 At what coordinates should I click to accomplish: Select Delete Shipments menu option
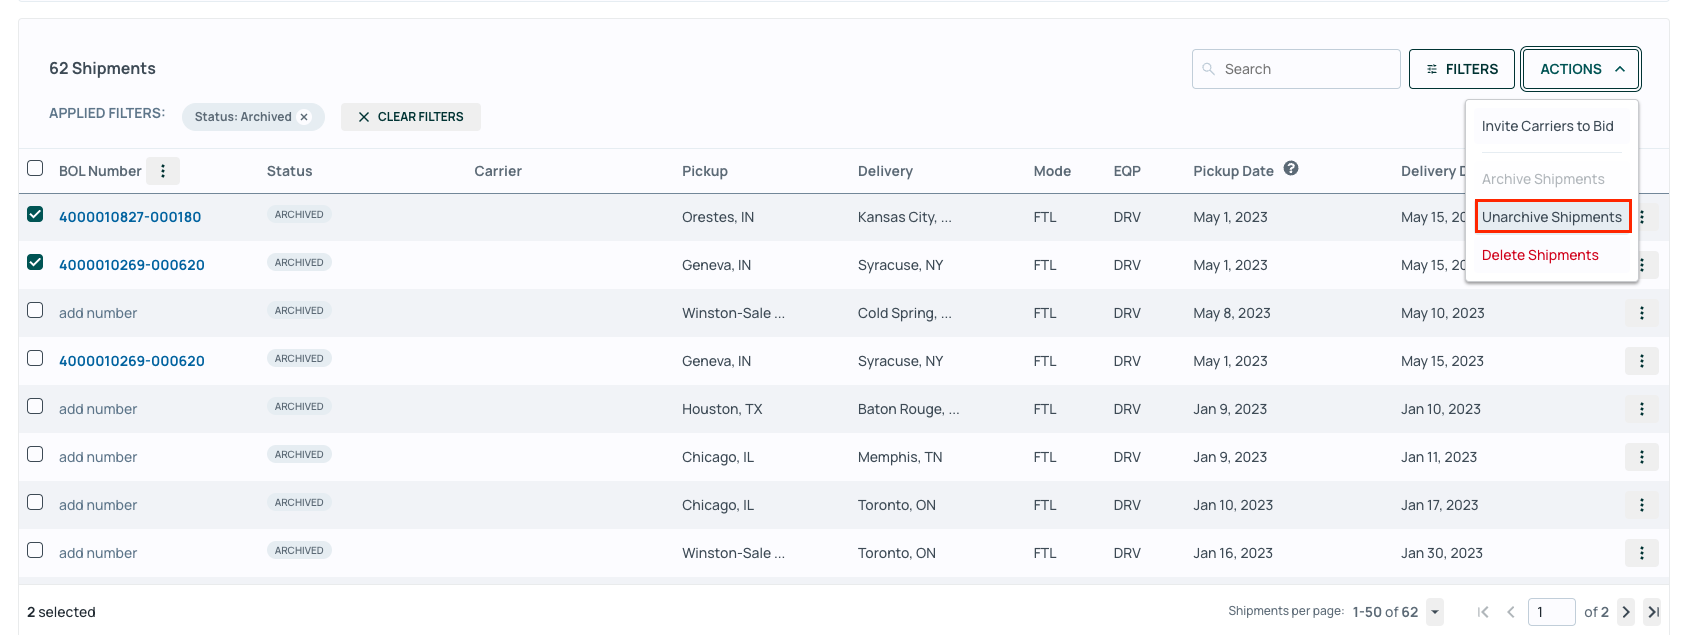(x=1540, y=255)
